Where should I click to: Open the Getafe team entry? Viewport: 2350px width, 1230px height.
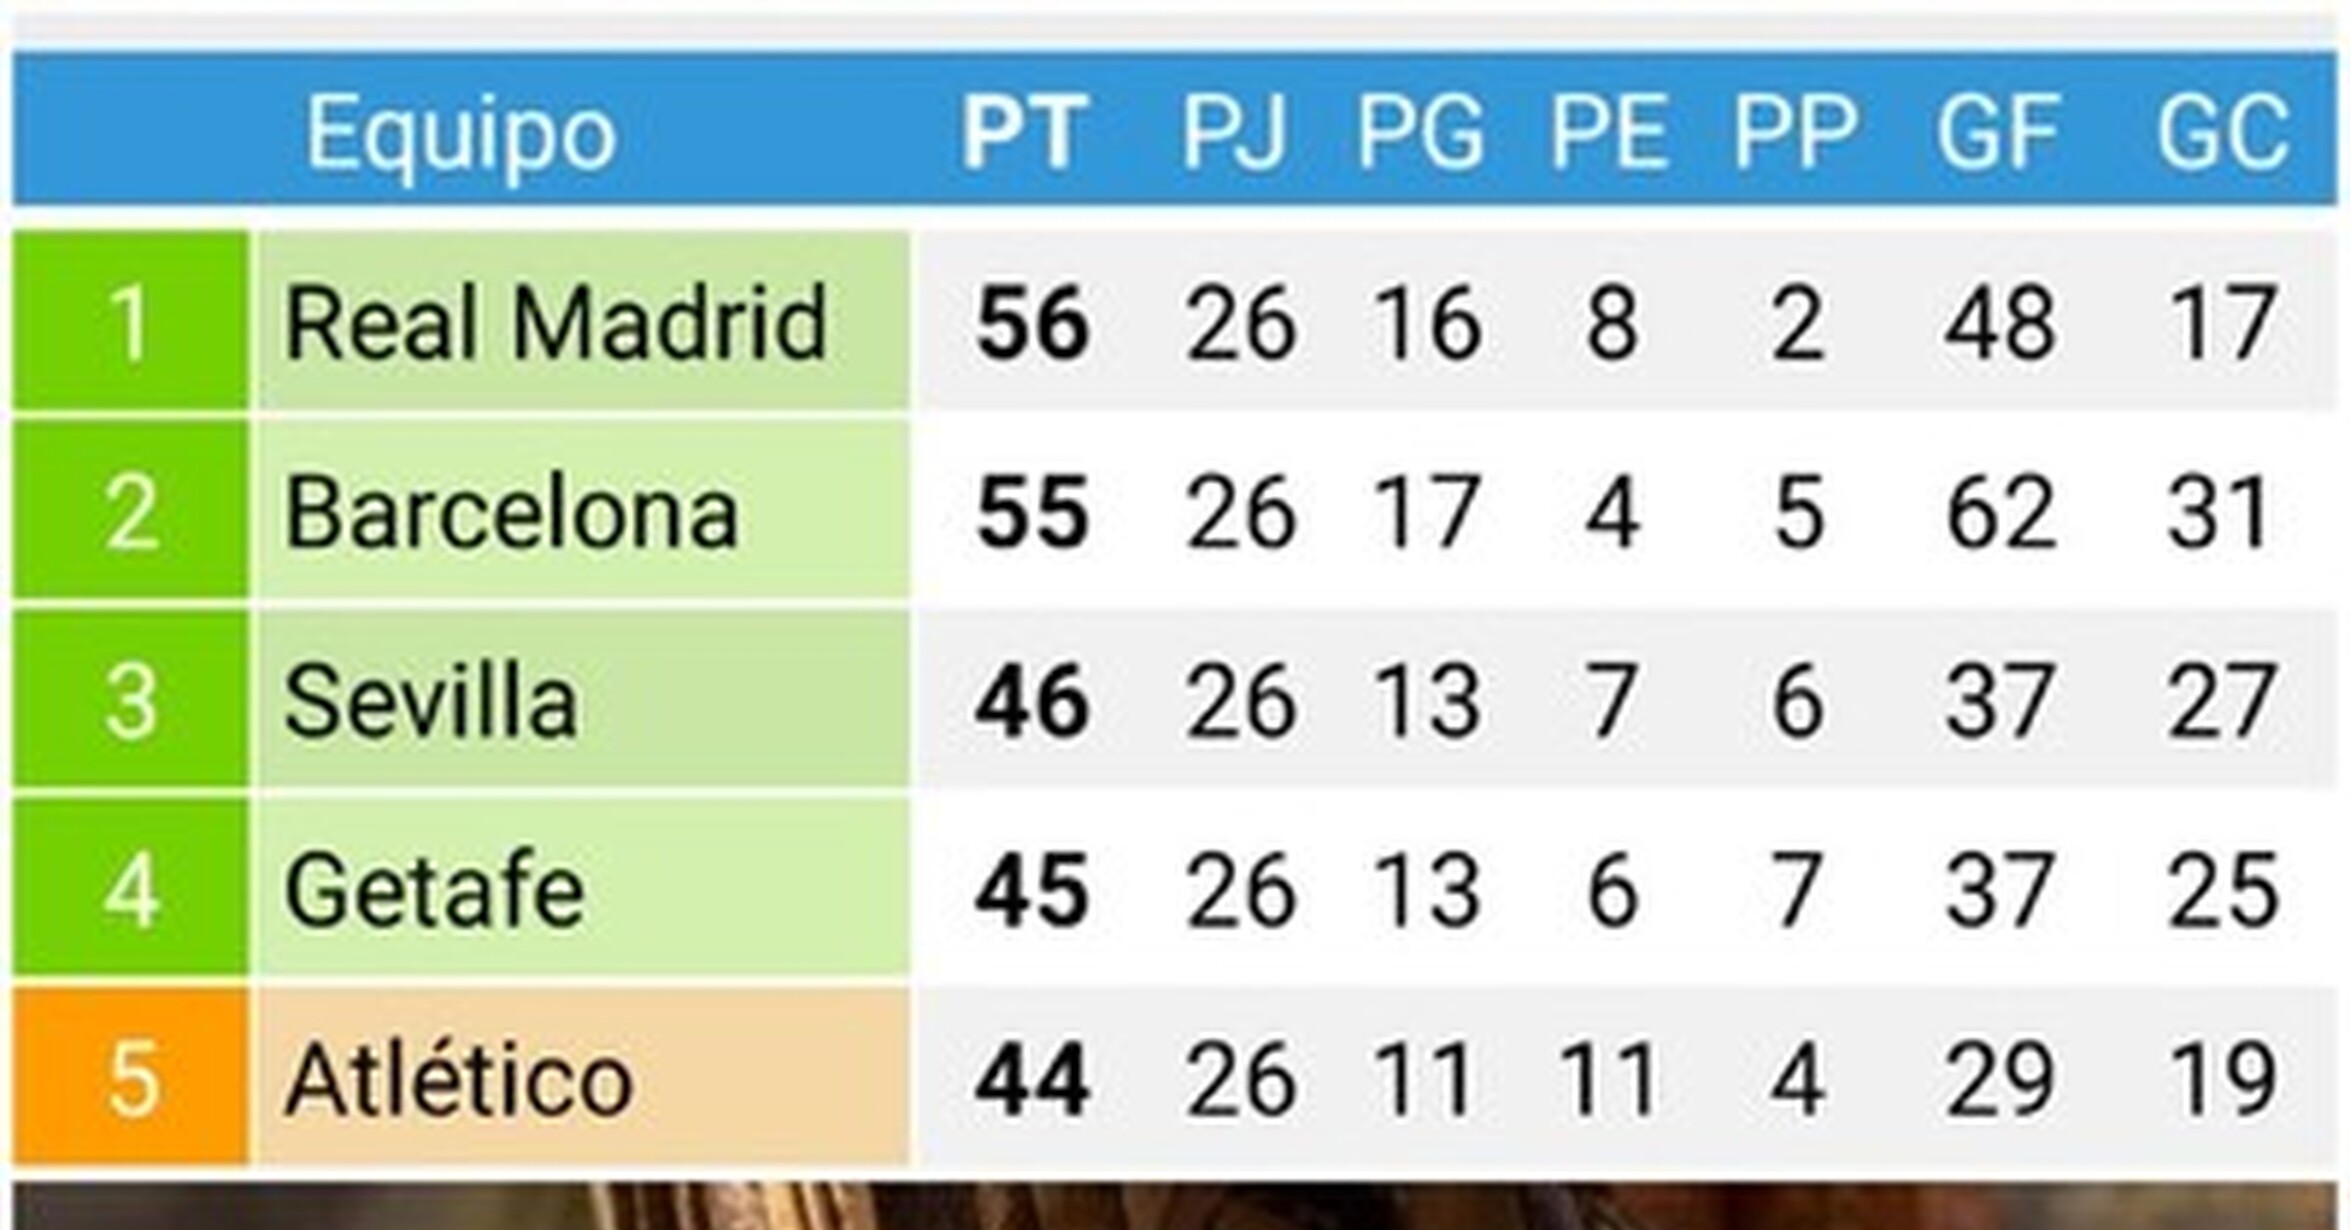[434, 890]
